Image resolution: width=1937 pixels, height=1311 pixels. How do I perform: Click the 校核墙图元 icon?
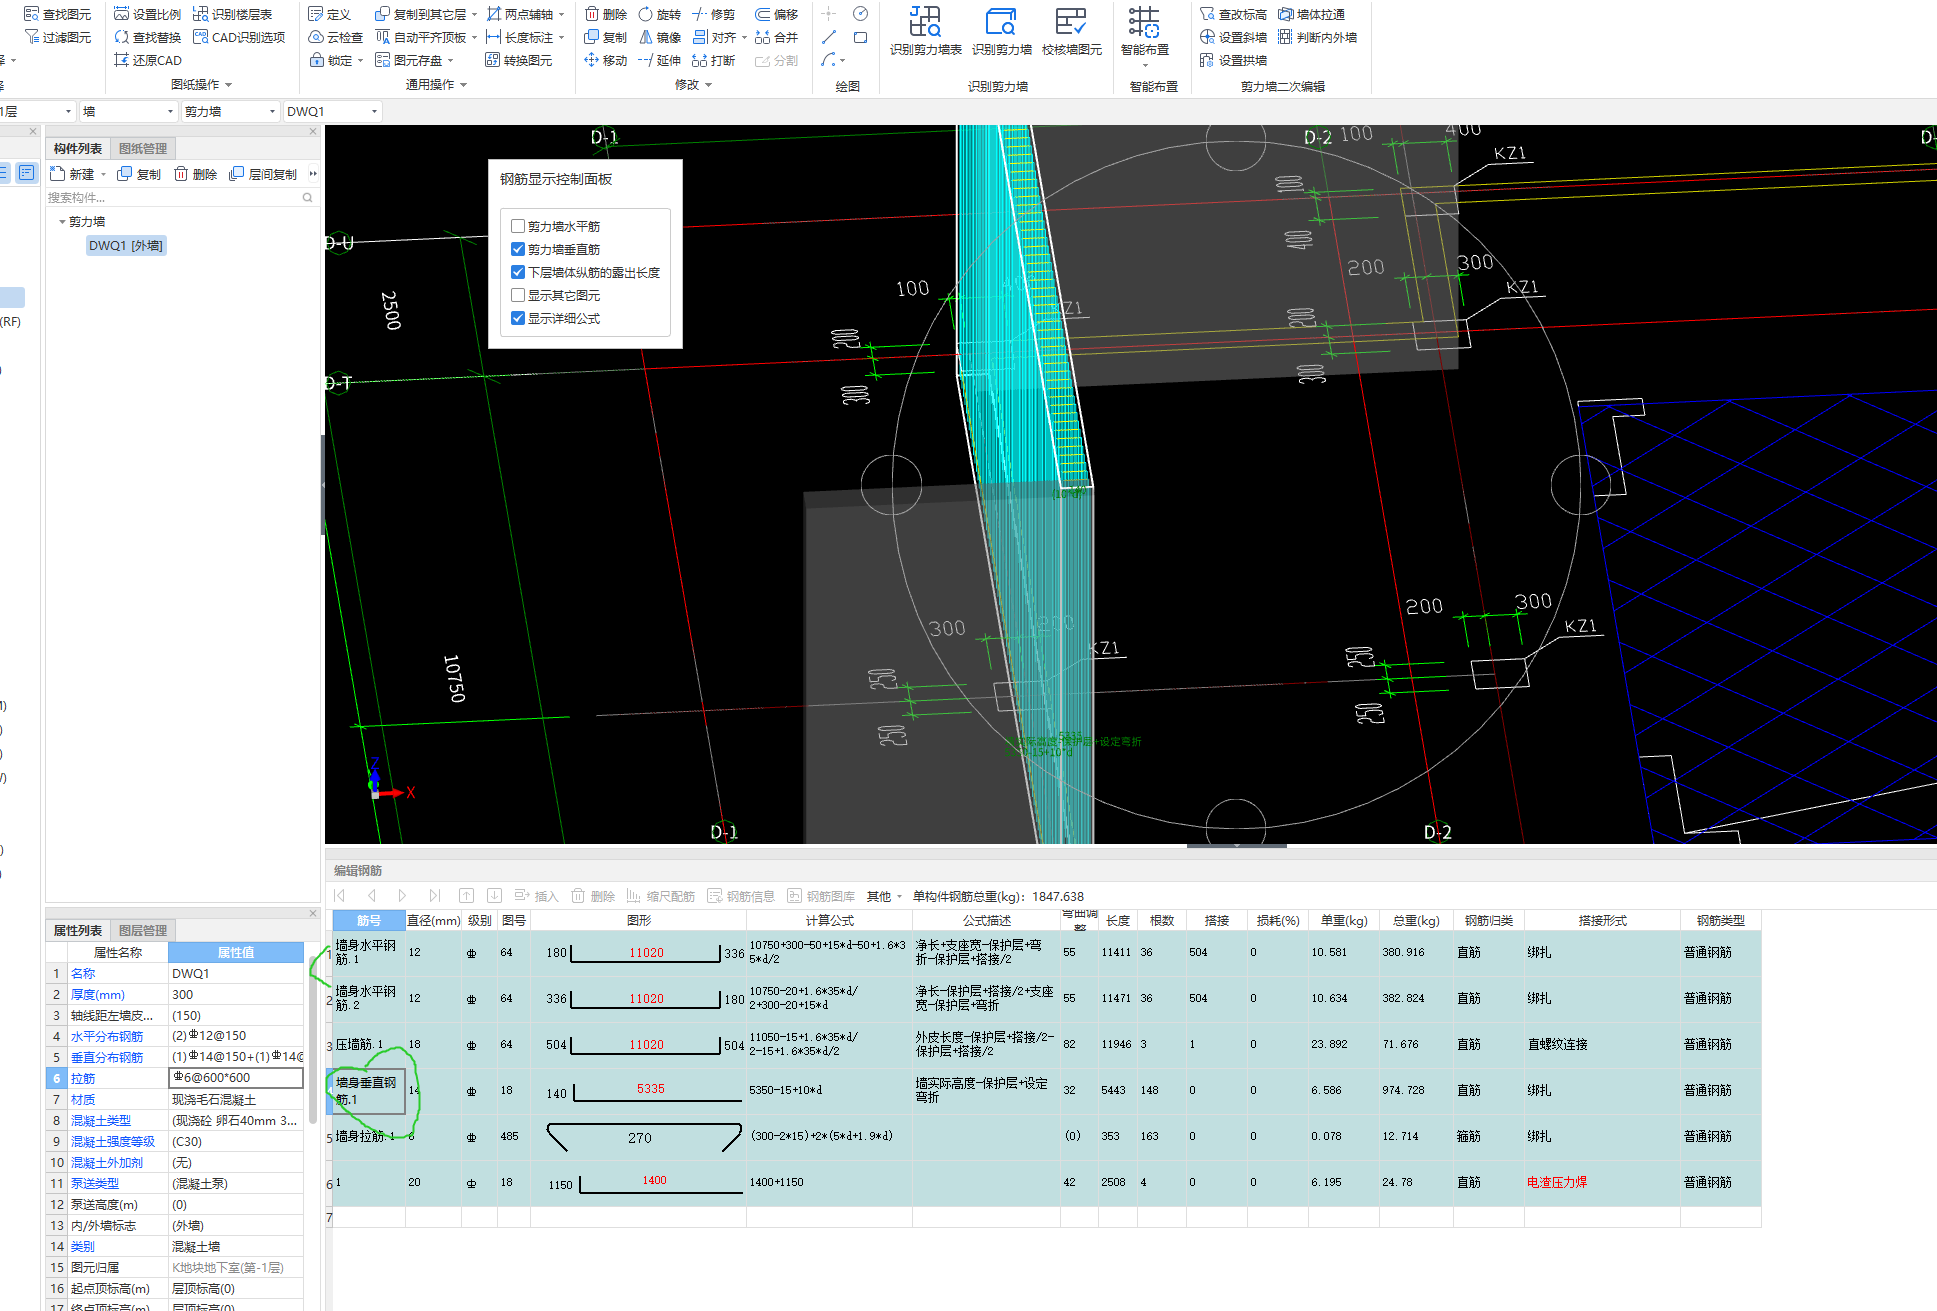click(1070, 22)
